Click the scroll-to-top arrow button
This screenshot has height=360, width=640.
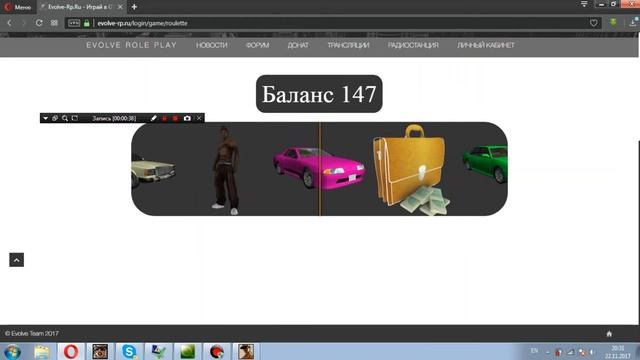pos(17,260)
